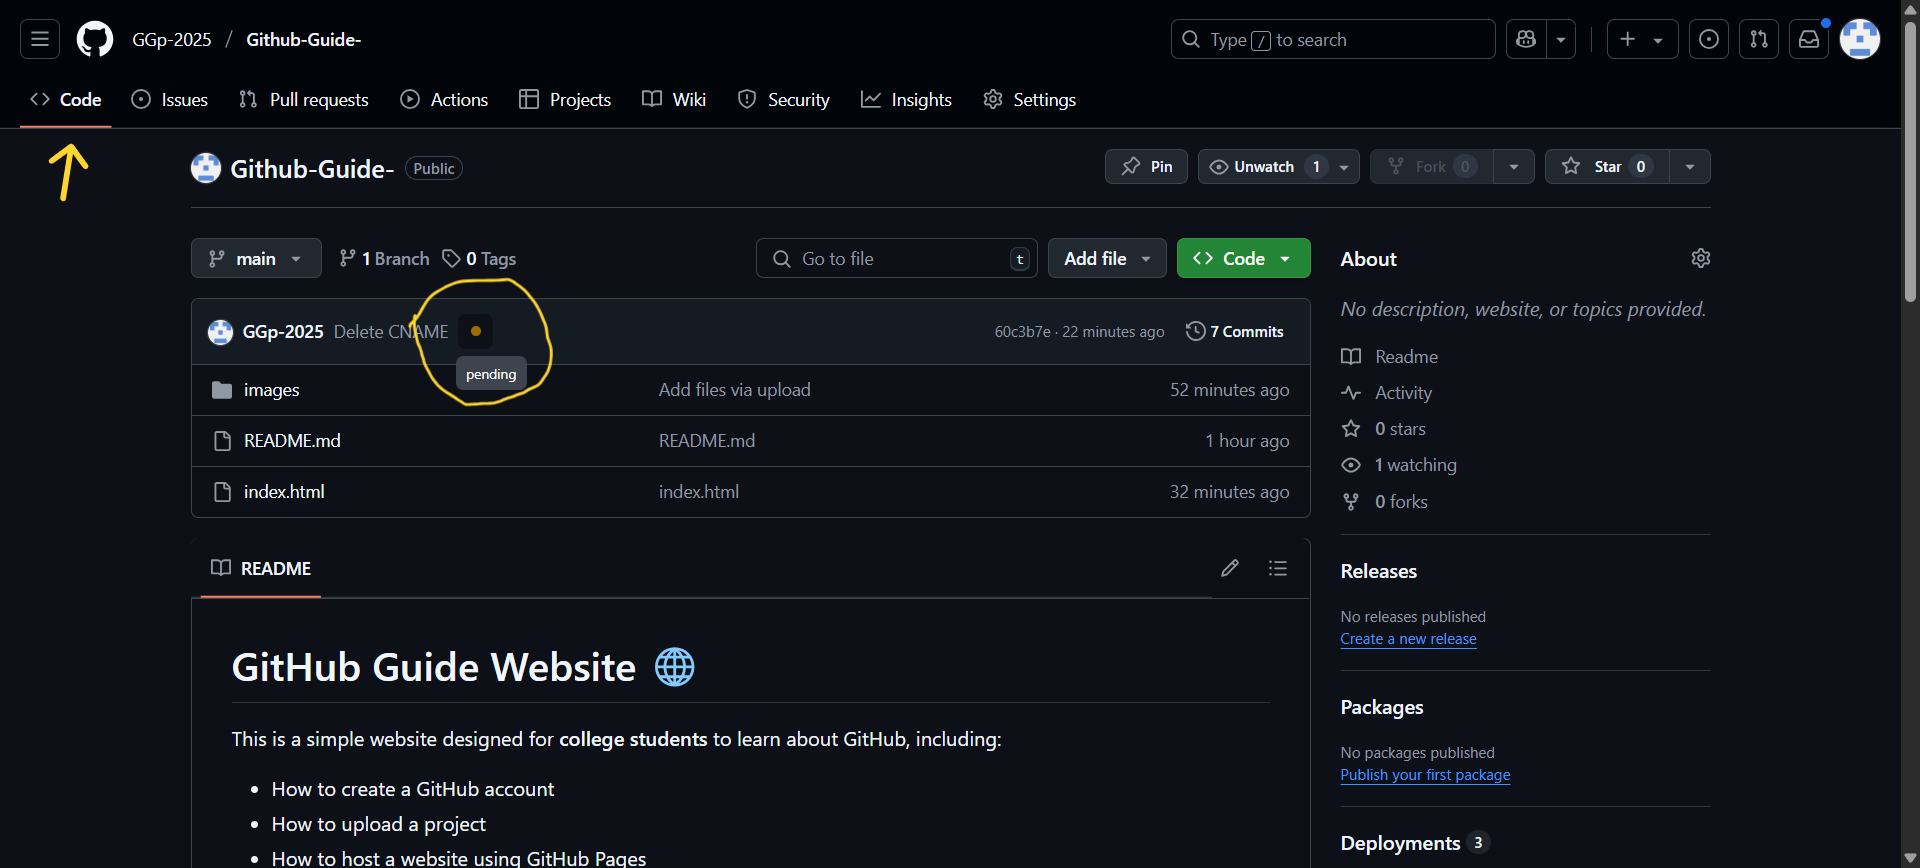
Task: Switch to the Code tab
Action: tap(66, 99)
